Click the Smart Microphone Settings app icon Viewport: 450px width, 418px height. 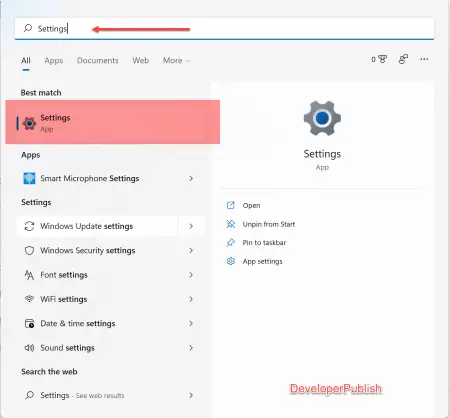point(29,178)
